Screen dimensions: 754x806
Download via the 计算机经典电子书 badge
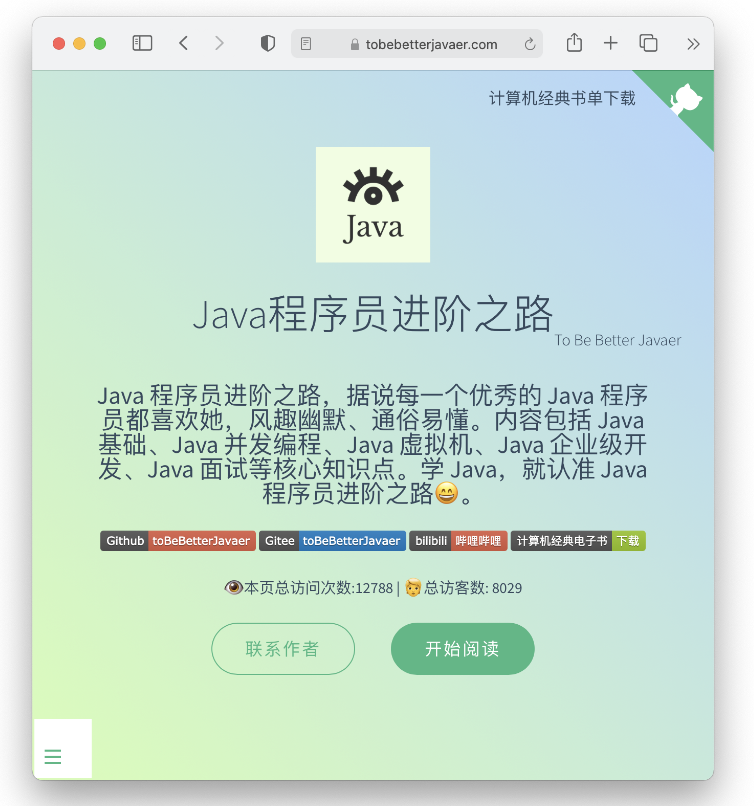[x=578, y=541]
